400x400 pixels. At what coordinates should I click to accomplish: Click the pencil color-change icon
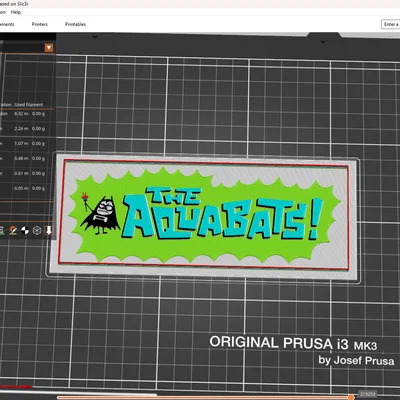tap(13, 230)
